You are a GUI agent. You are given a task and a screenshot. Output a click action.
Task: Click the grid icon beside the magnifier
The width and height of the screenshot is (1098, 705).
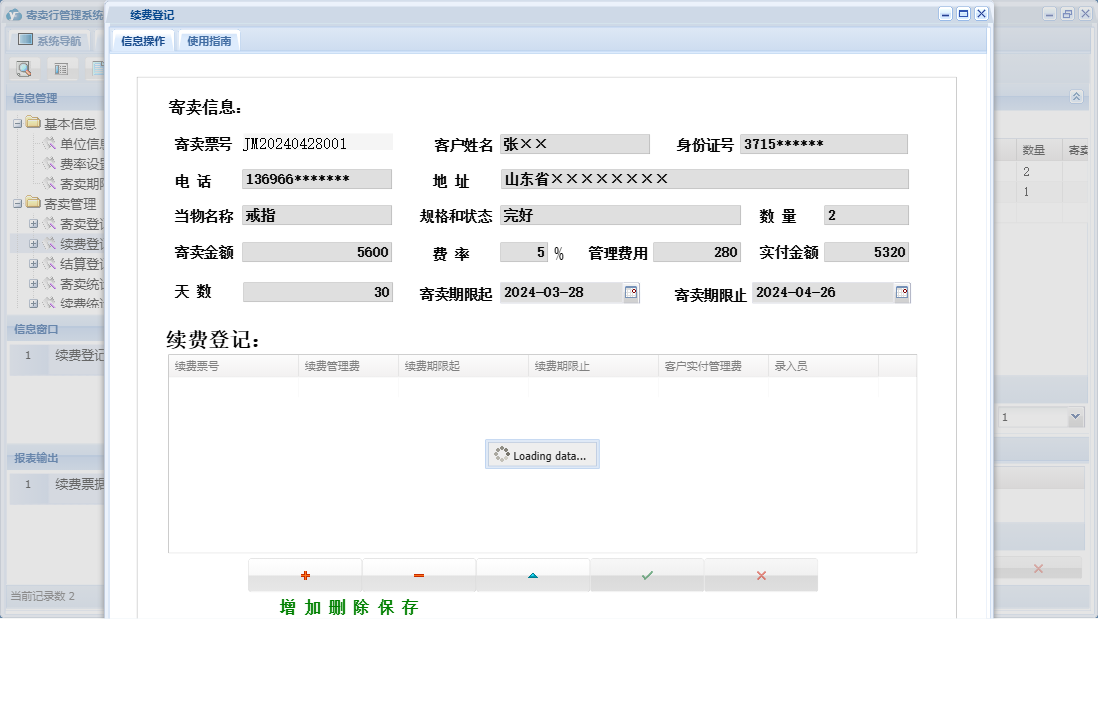click(62, 68)
